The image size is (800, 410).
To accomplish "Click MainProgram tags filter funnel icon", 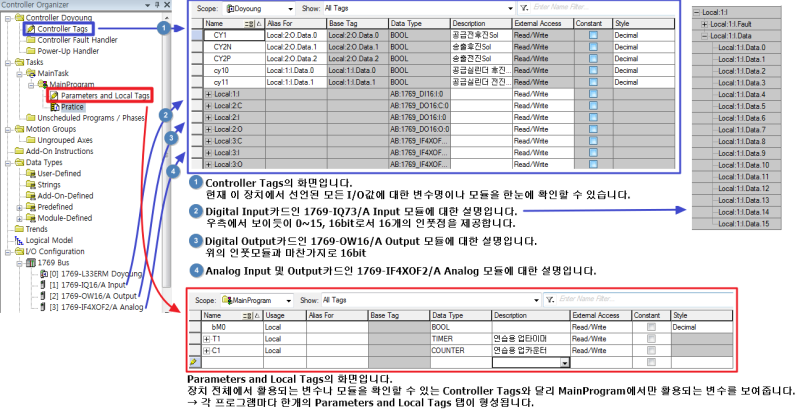I will 550,299.
